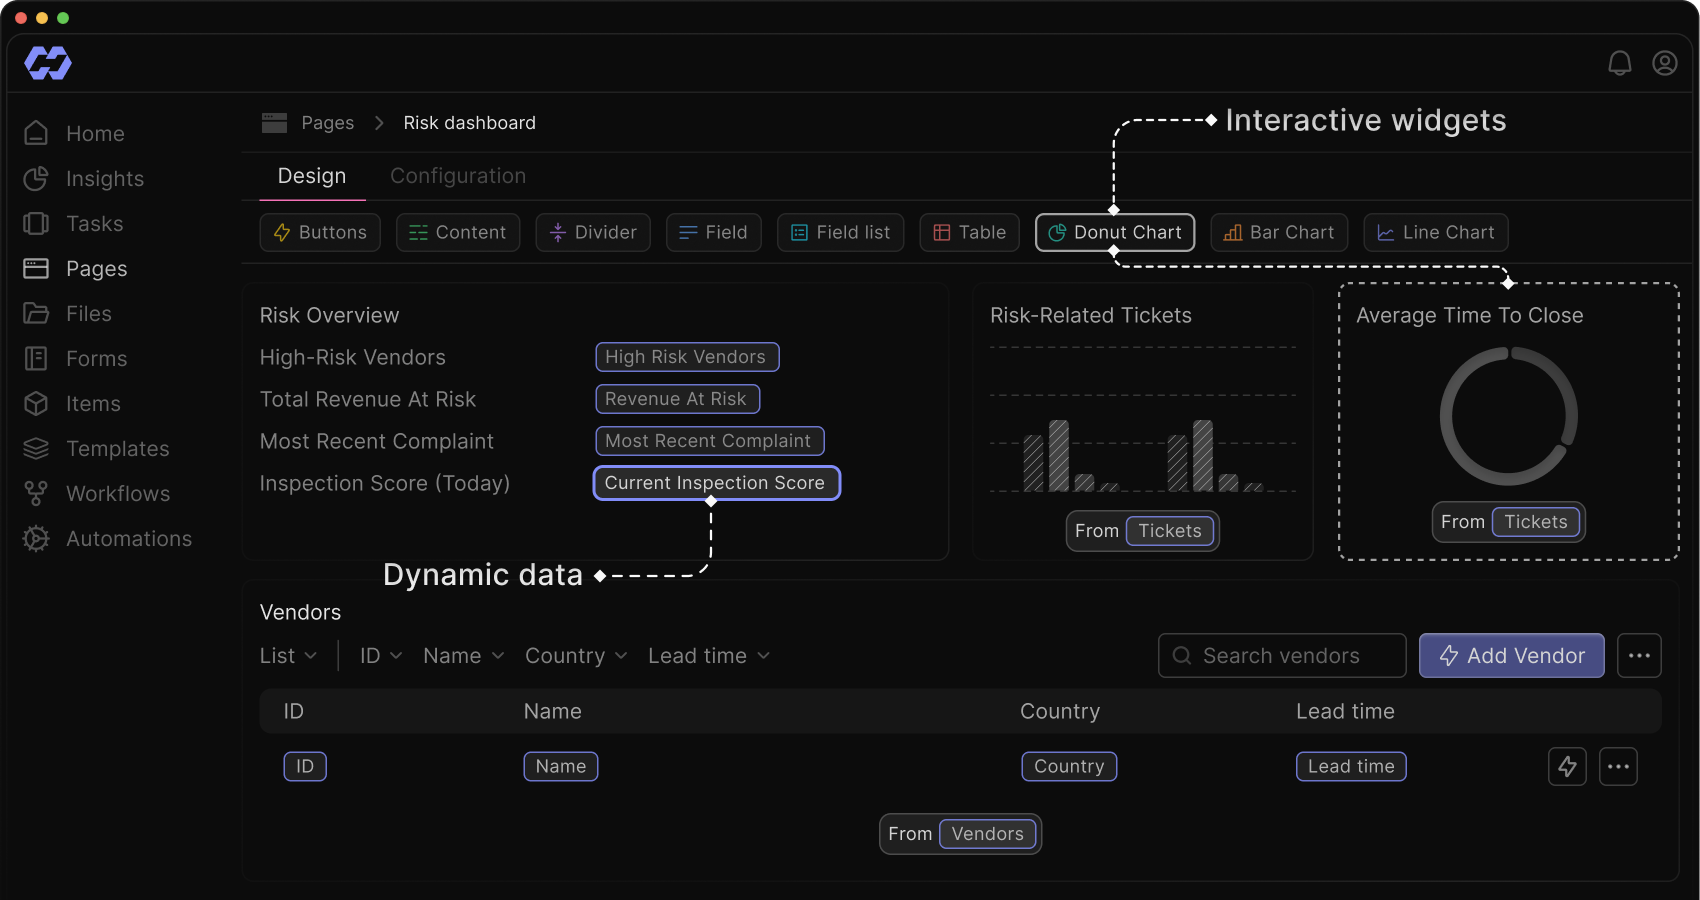This screenshot has height=900, width=1700.
Task: Click the Pages breadcrumb link
Action: [x=327, y=123]
